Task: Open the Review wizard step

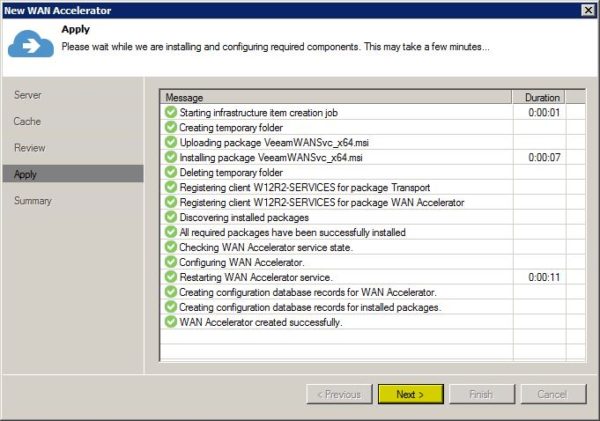Action: [x=30, y=148]
